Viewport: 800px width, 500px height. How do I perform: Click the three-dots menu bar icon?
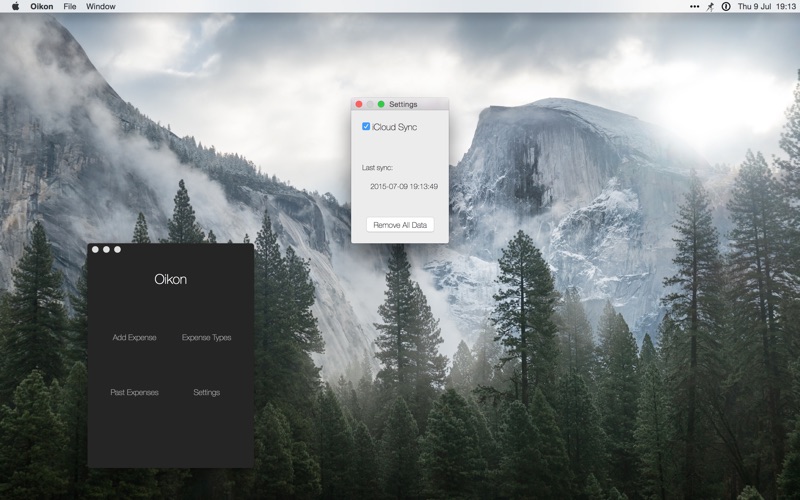coord(694,7)
